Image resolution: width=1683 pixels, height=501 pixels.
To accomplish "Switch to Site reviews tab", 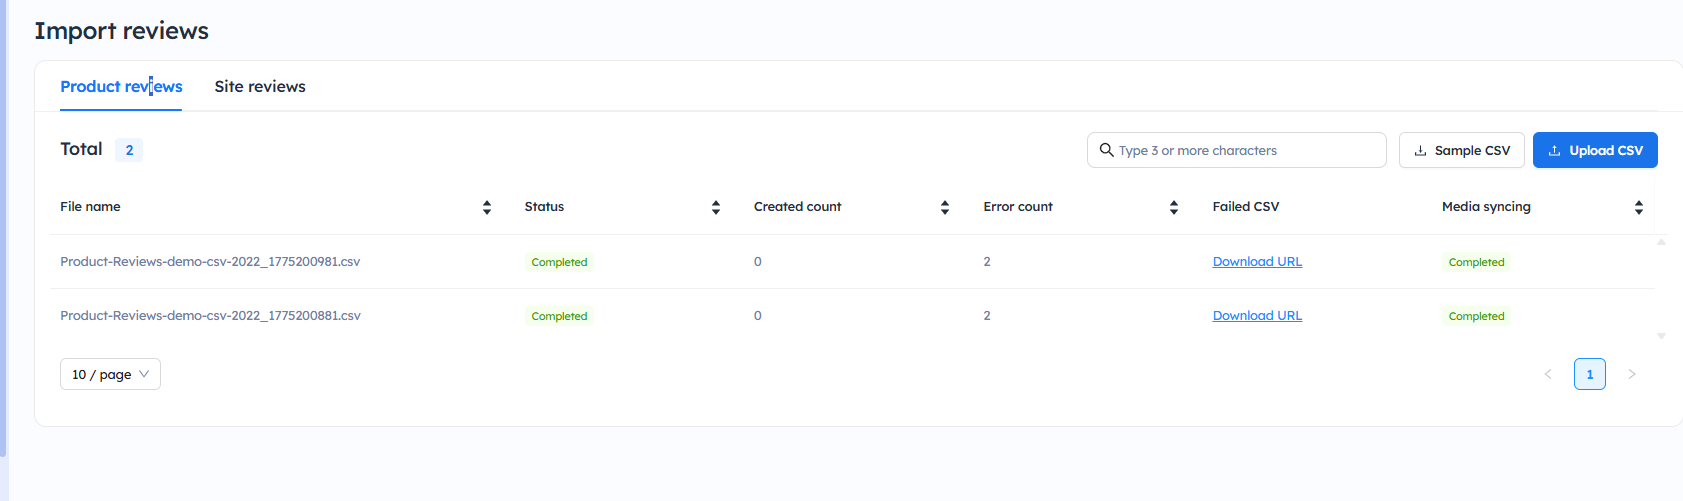I will pos(260,87).
